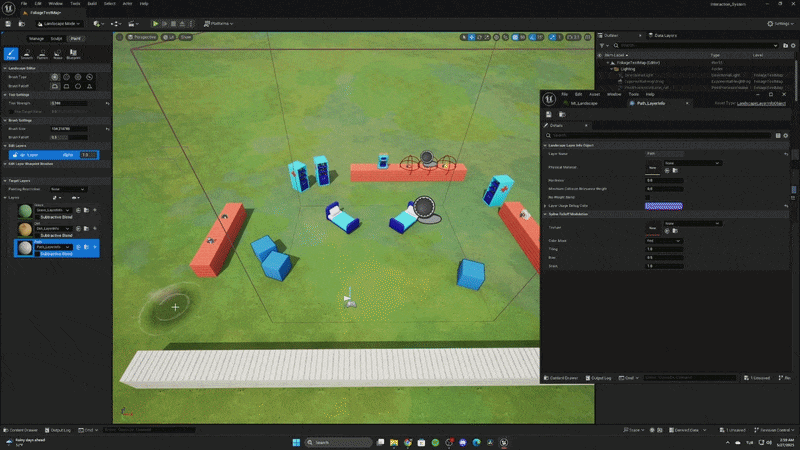The width and height of the screenshot is (800, 450).
Task: Open Painting Restriction dropdown
Action: tap(68, 189)
